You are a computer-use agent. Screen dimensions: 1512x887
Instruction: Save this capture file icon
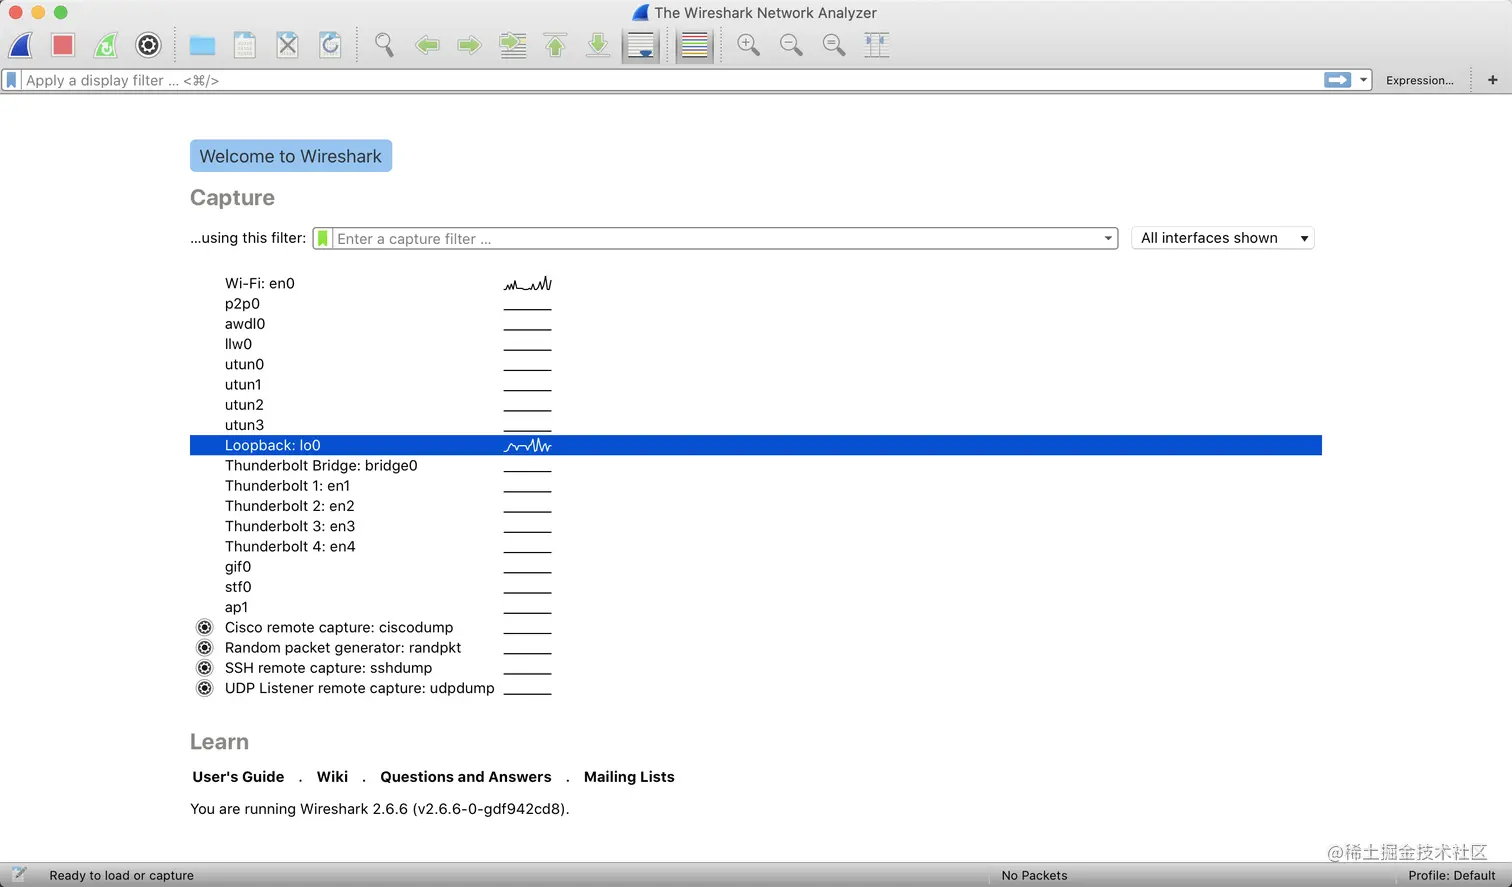pos(245,45)
